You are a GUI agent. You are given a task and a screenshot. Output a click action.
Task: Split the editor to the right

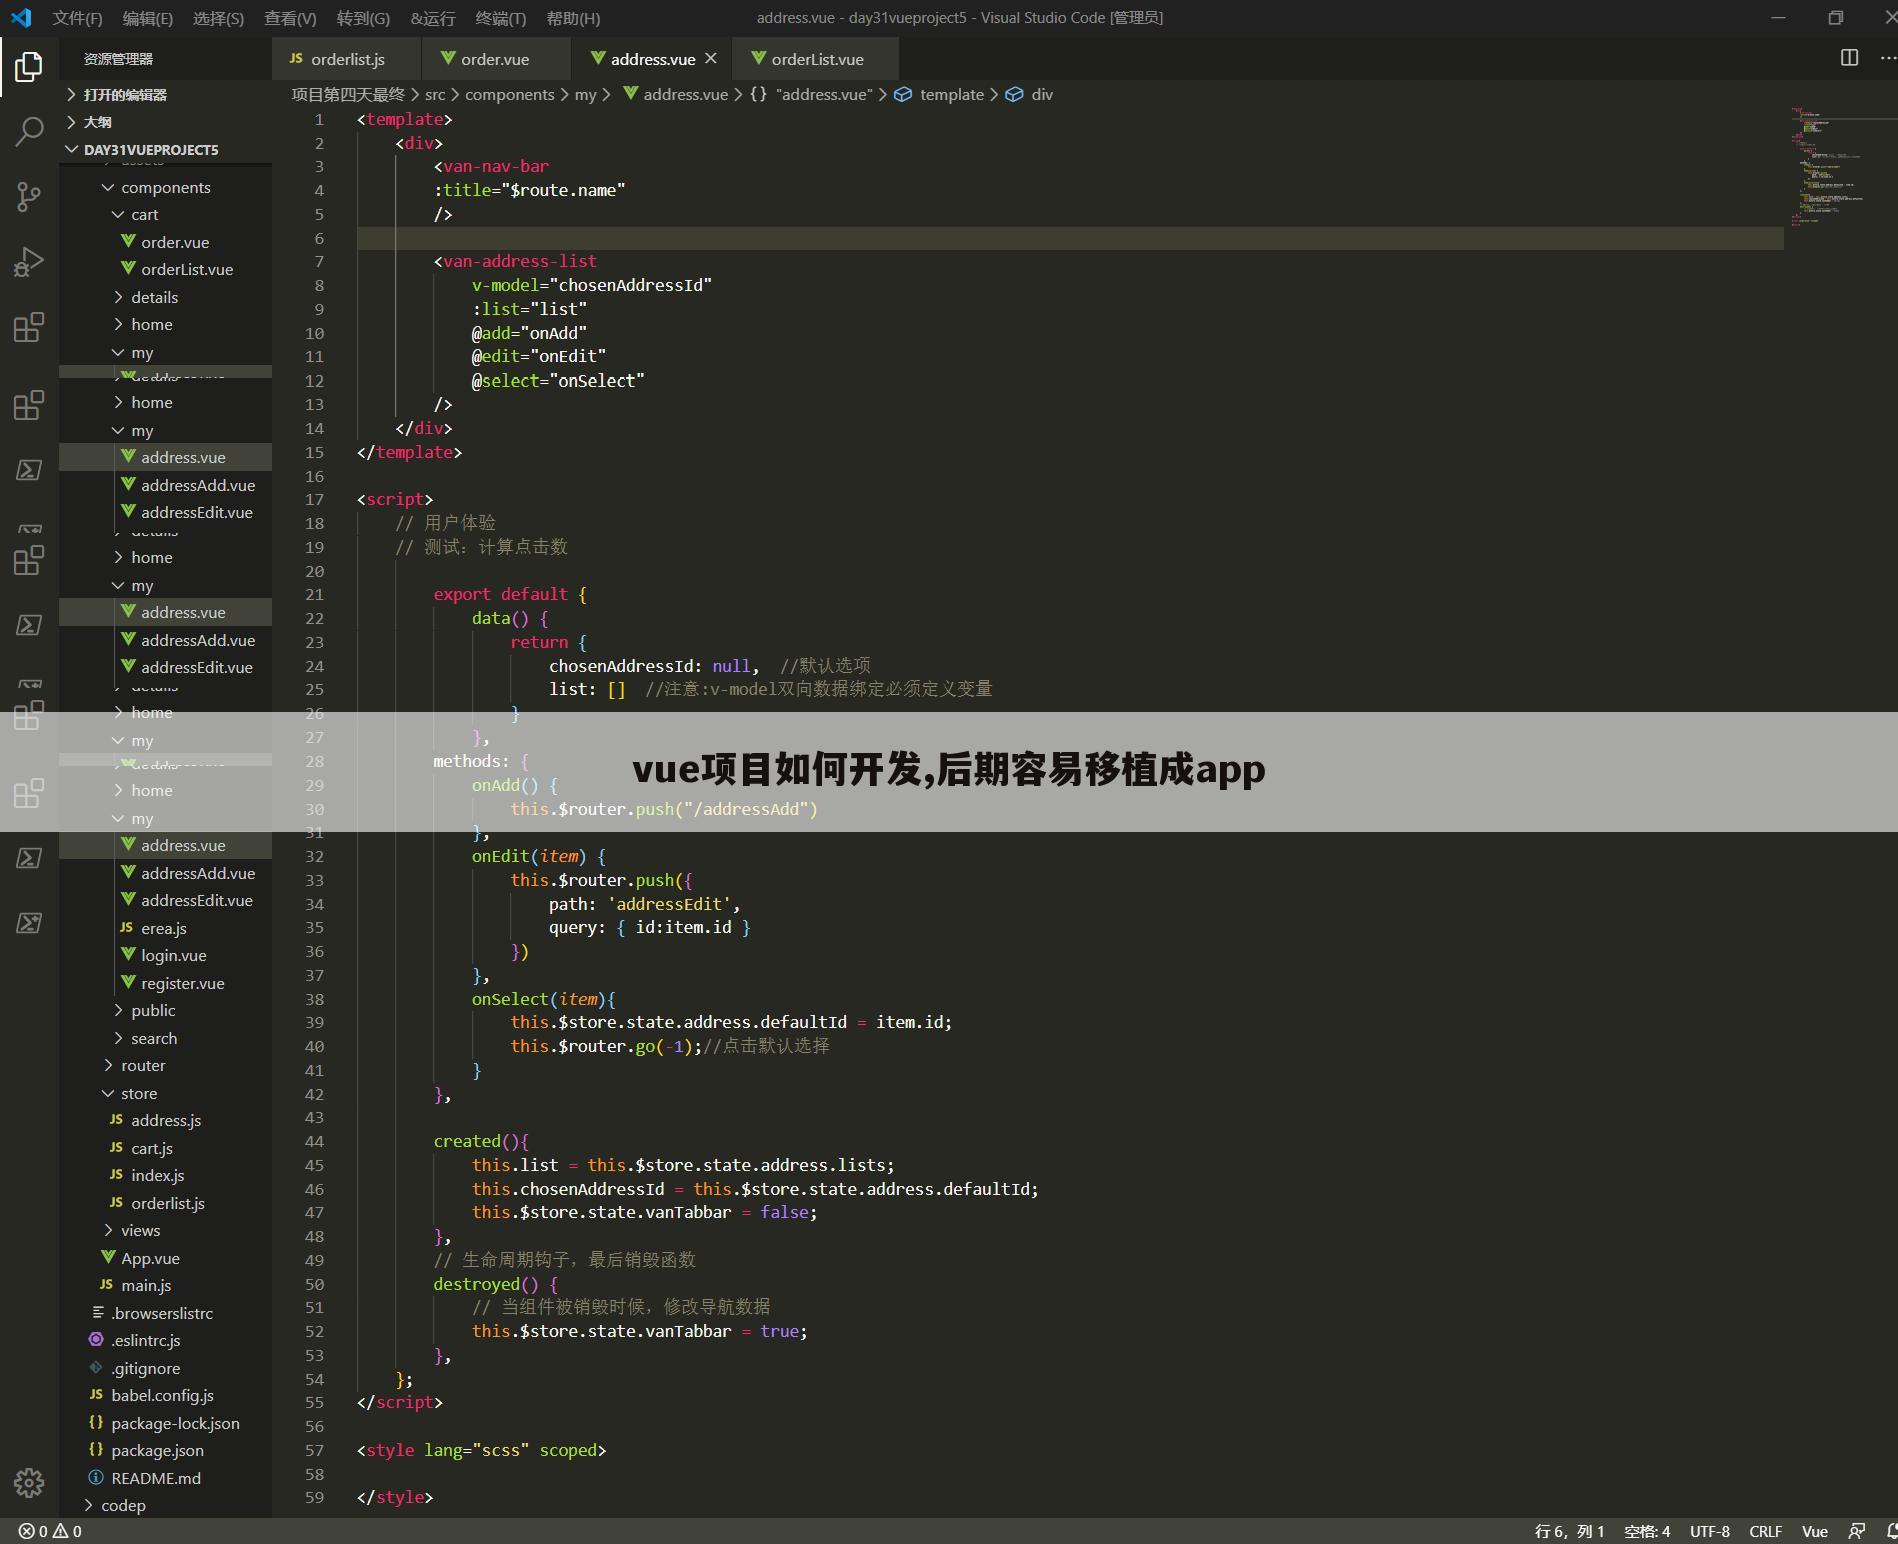1849,58
